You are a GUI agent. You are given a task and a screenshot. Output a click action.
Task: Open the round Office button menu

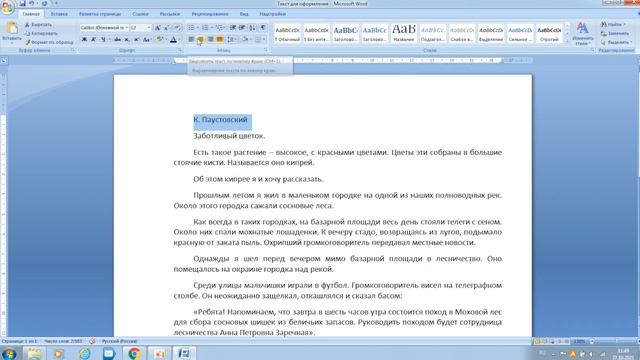7,7
